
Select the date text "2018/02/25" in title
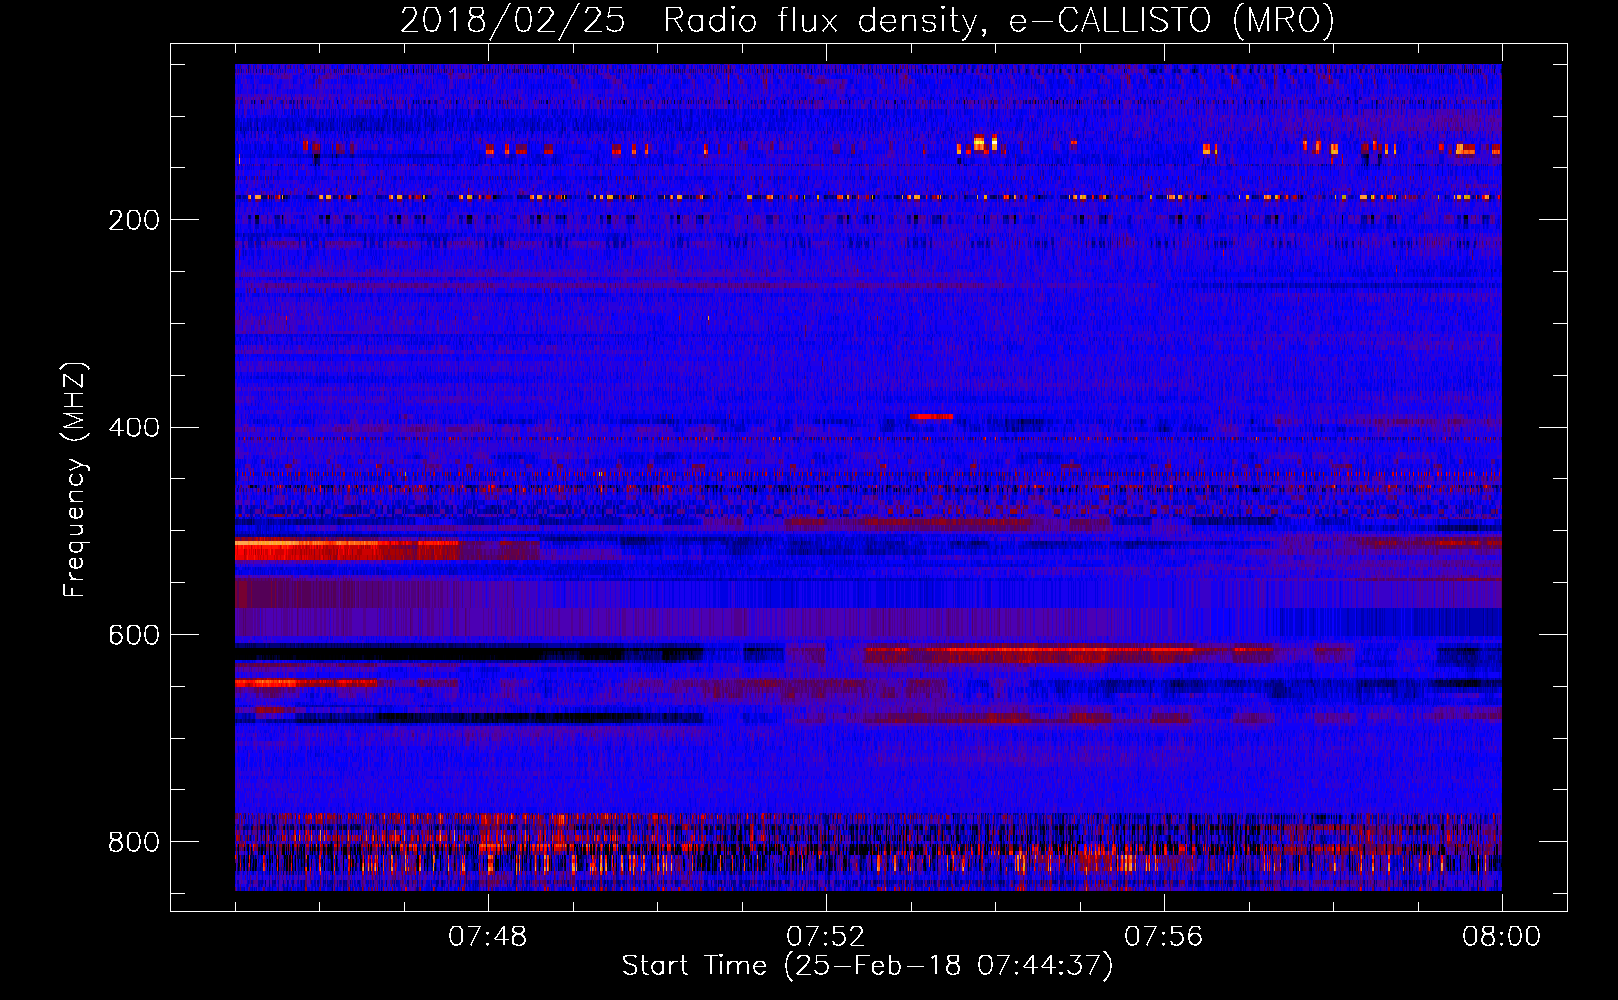point(513,20)
